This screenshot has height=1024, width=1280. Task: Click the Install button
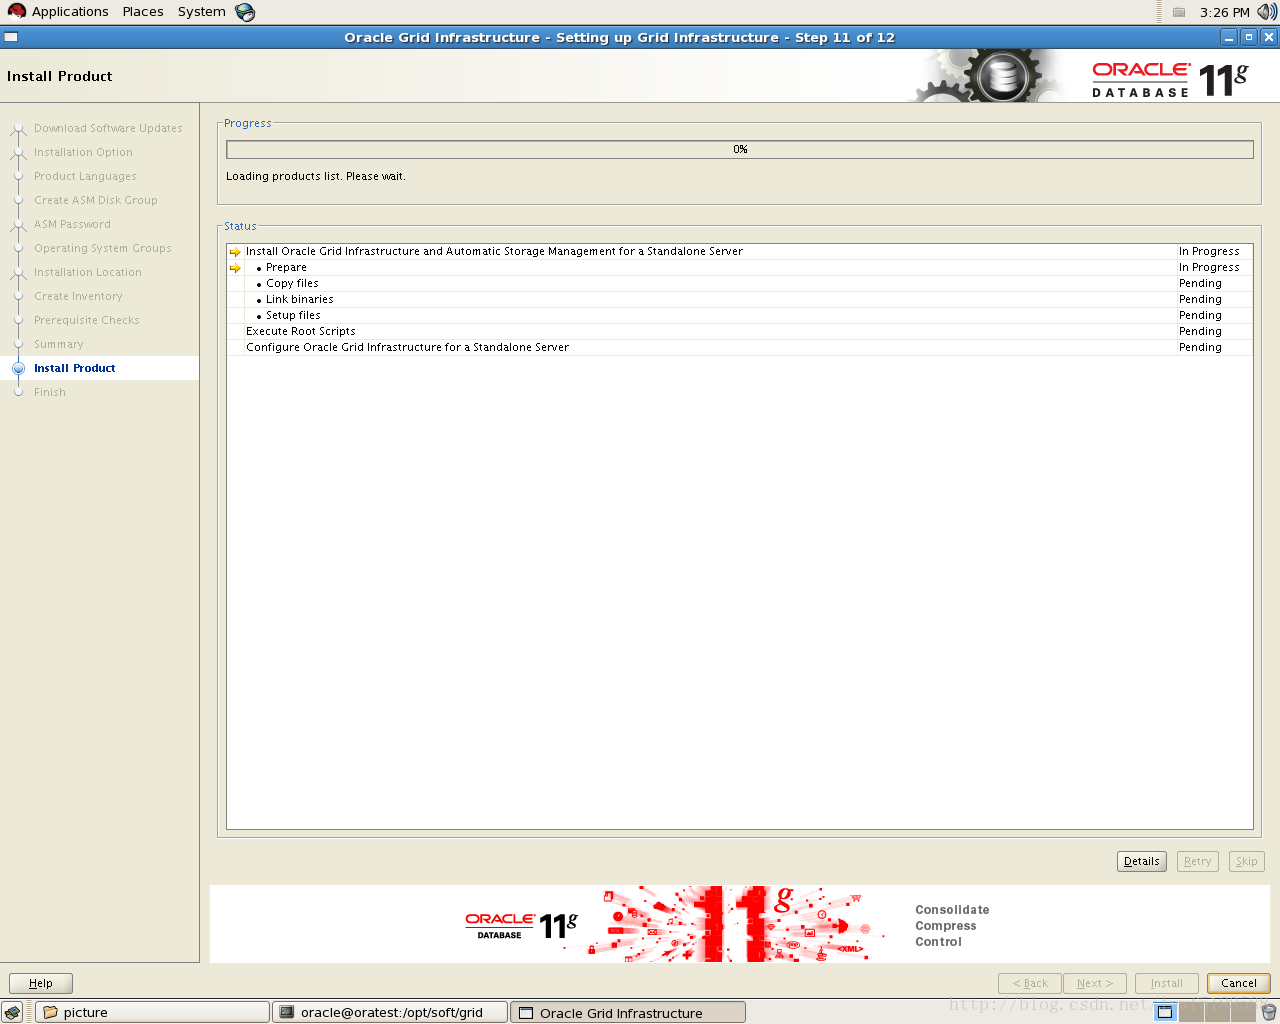[1167, 983]
